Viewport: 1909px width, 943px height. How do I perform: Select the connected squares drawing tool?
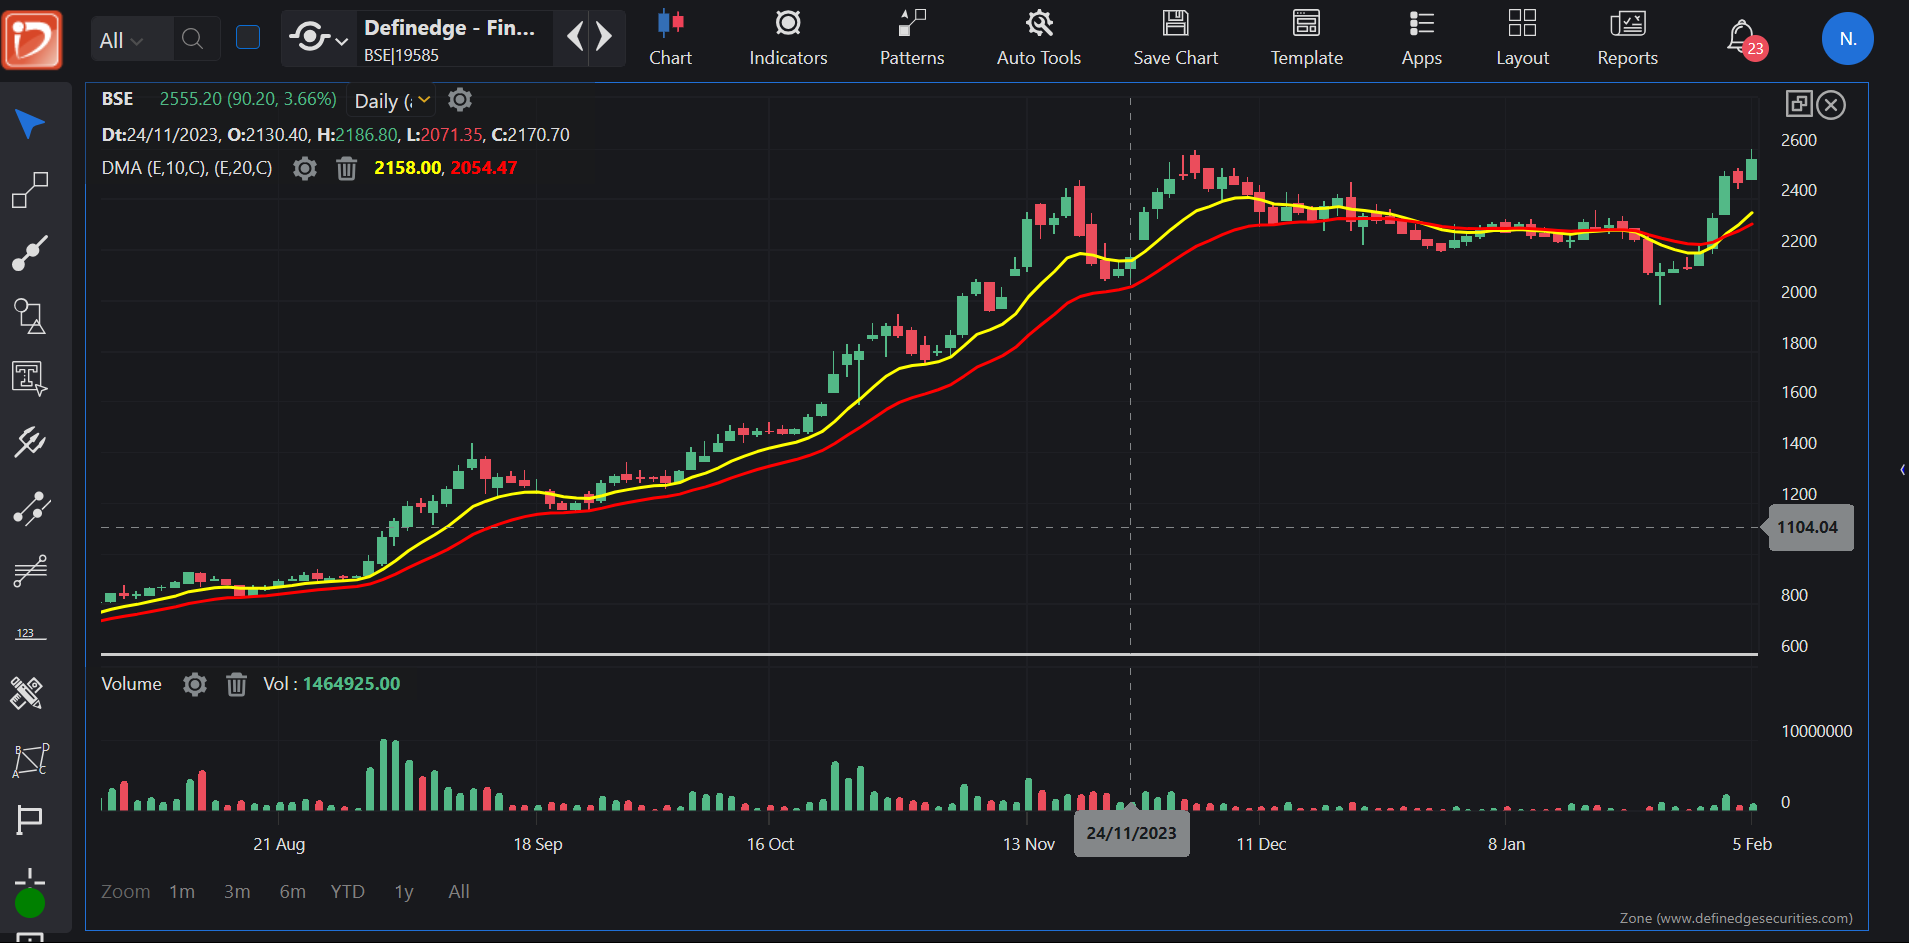point(30,189)
